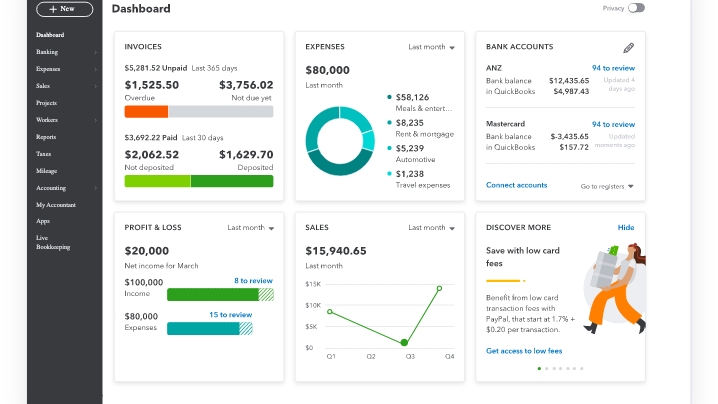Click the + New button

pyautogui.click(x=64, y=9)
